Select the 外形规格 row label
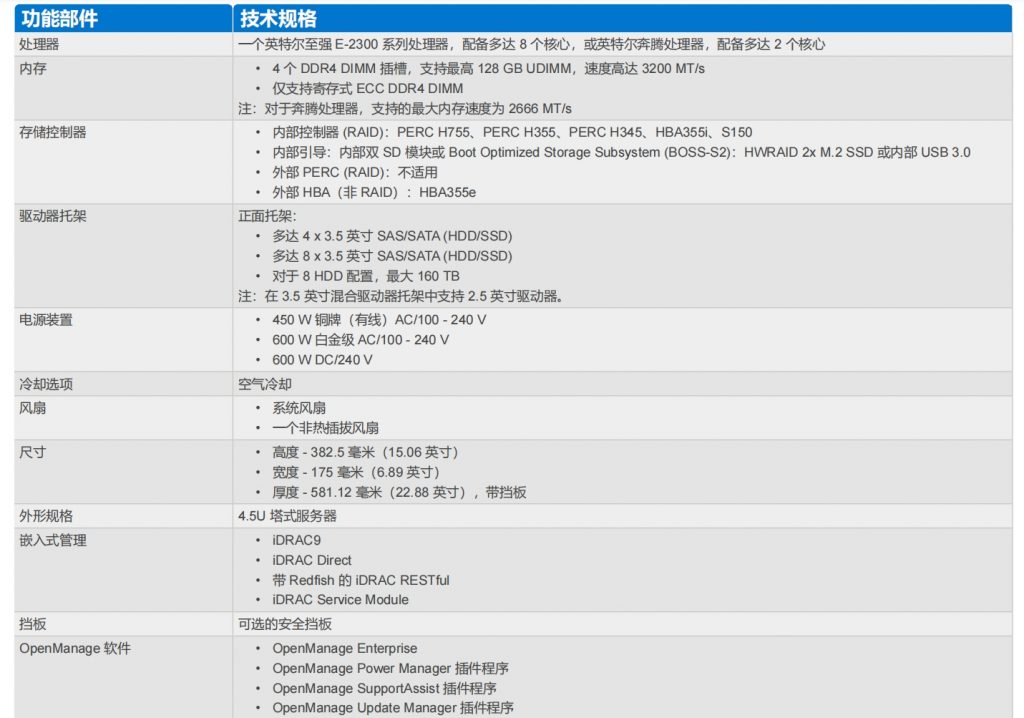 tap(46, 516)
